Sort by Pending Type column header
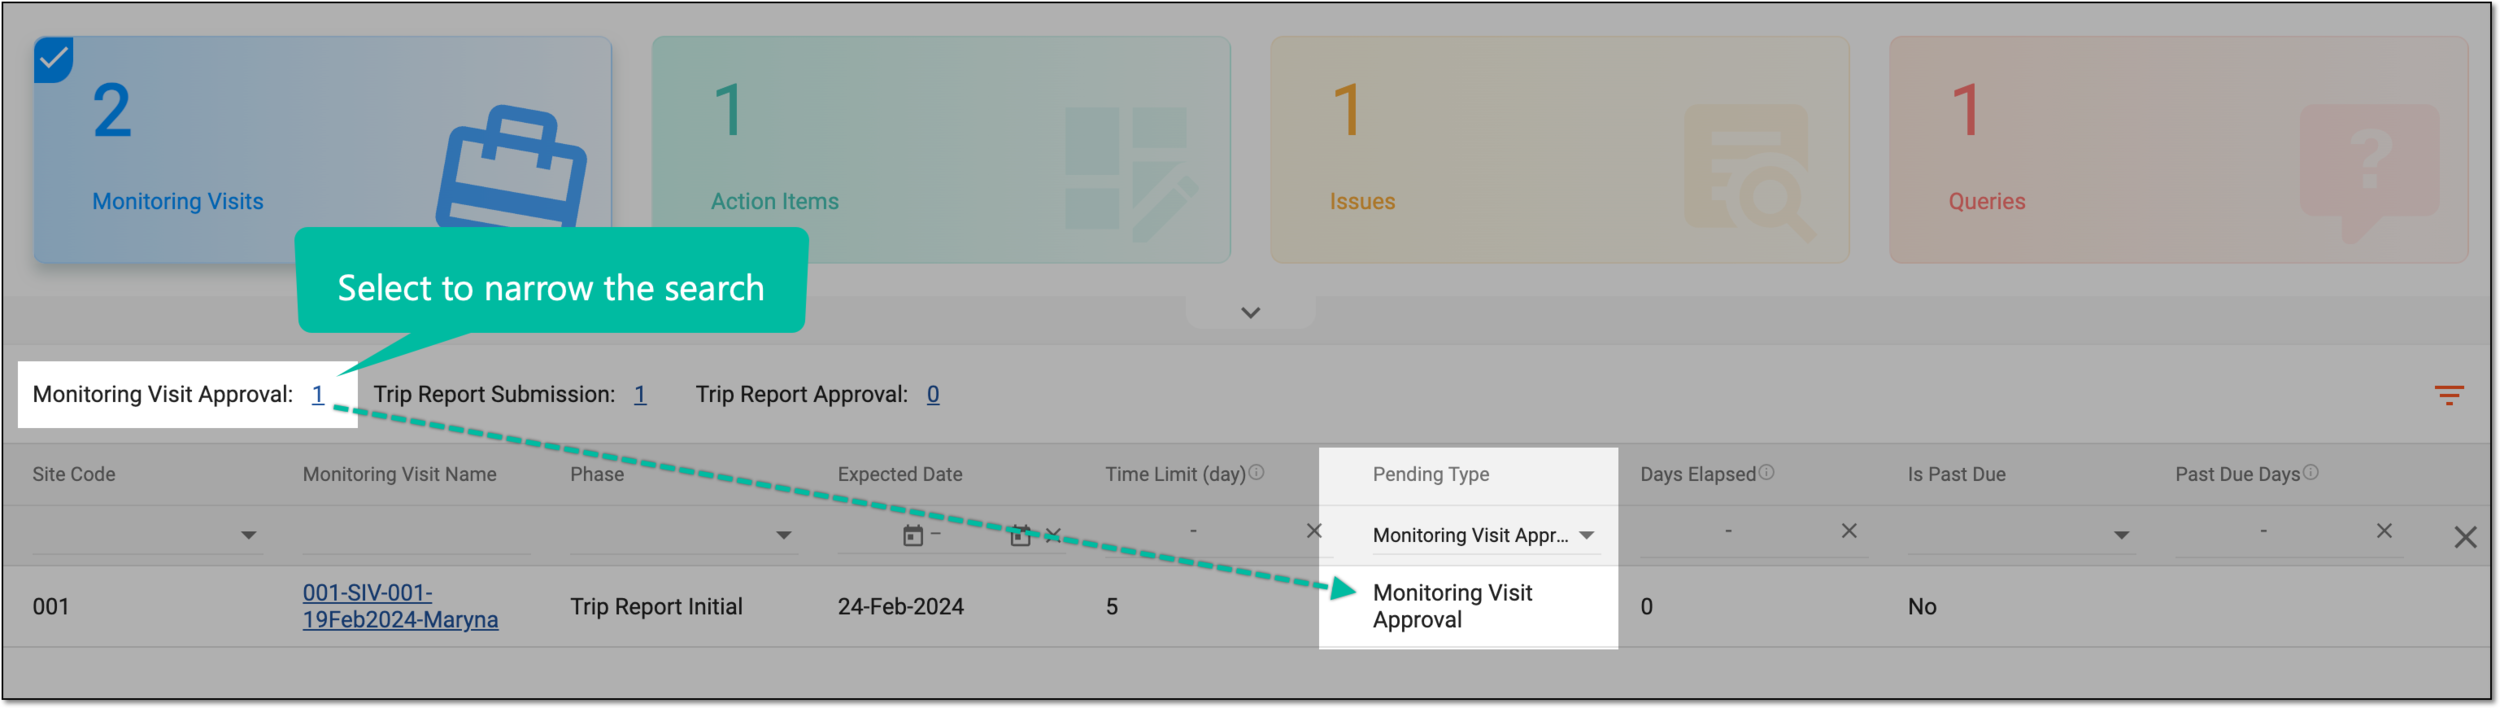Screen dimensions: 2500x708 click(x=1431, y=475)
